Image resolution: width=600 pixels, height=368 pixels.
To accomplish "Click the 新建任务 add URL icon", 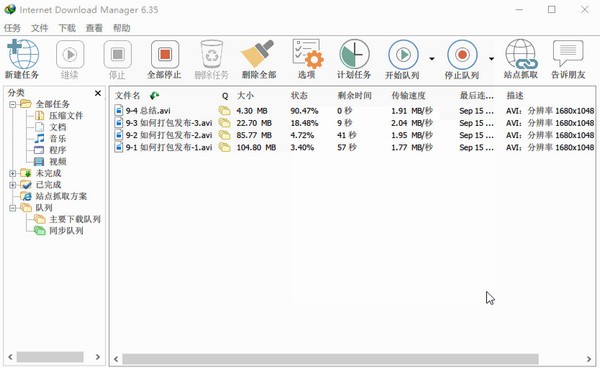I will point(22,54).
